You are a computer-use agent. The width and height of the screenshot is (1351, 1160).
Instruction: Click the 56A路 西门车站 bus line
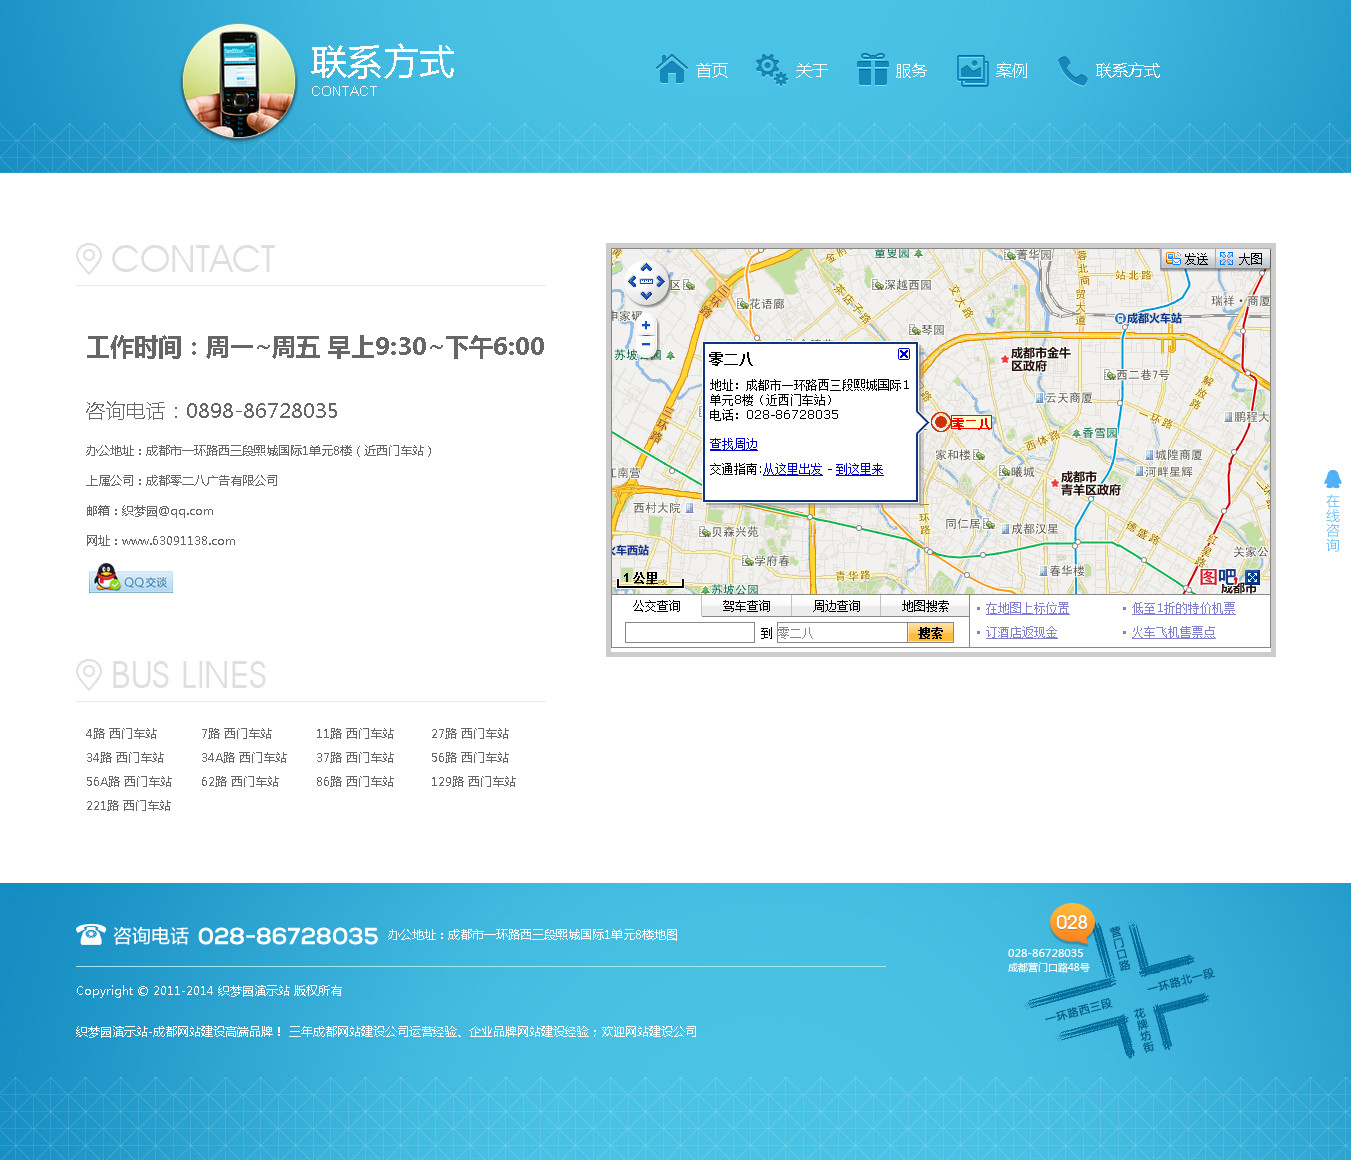(x=129, y=782)
